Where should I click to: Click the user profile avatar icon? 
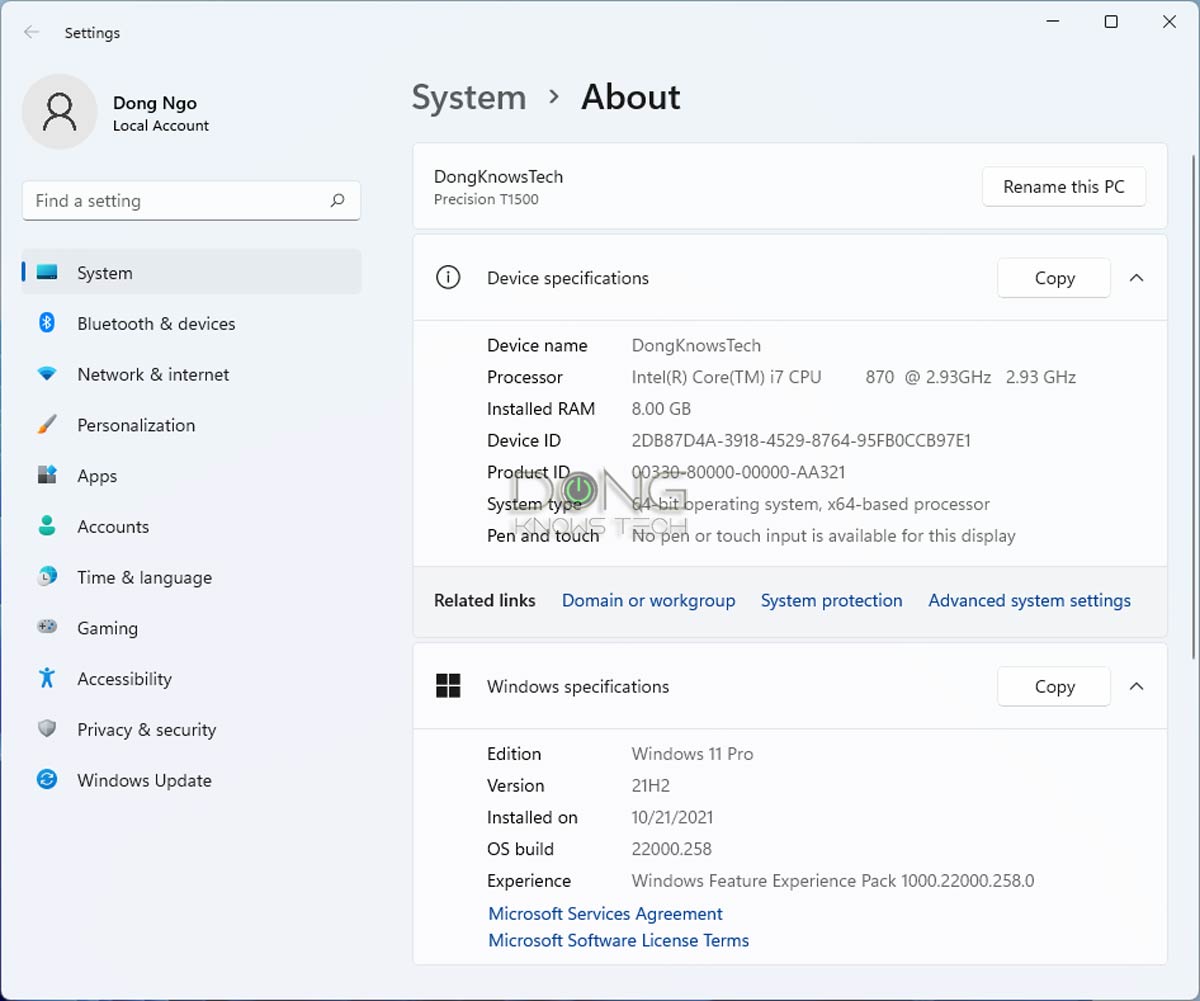tap(60, 112)
